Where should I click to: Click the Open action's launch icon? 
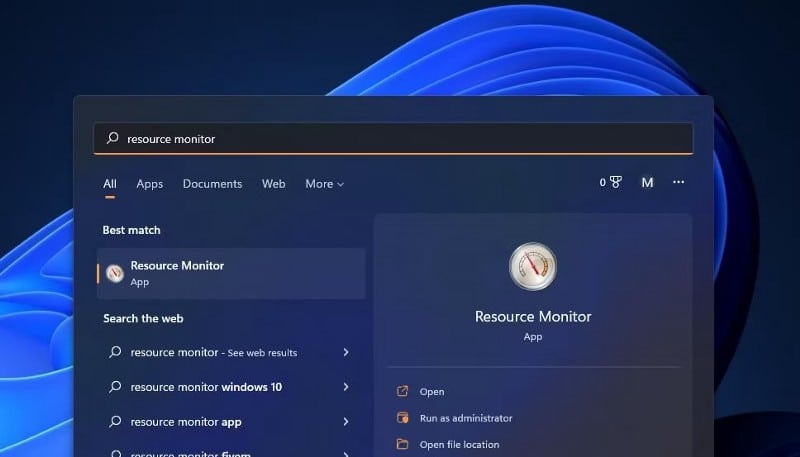pyautogui.click(x=403, y=391)
